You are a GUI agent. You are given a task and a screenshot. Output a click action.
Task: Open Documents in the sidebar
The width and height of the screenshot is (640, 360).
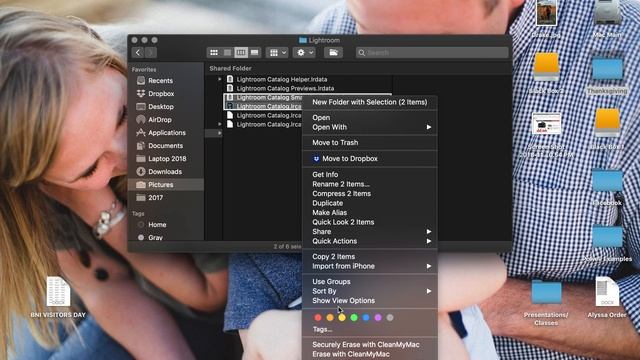click(166, 146)
